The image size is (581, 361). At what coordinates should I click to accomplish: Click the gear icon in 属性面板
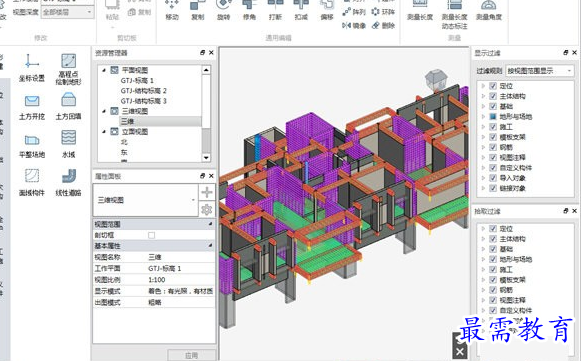point(207,209)
